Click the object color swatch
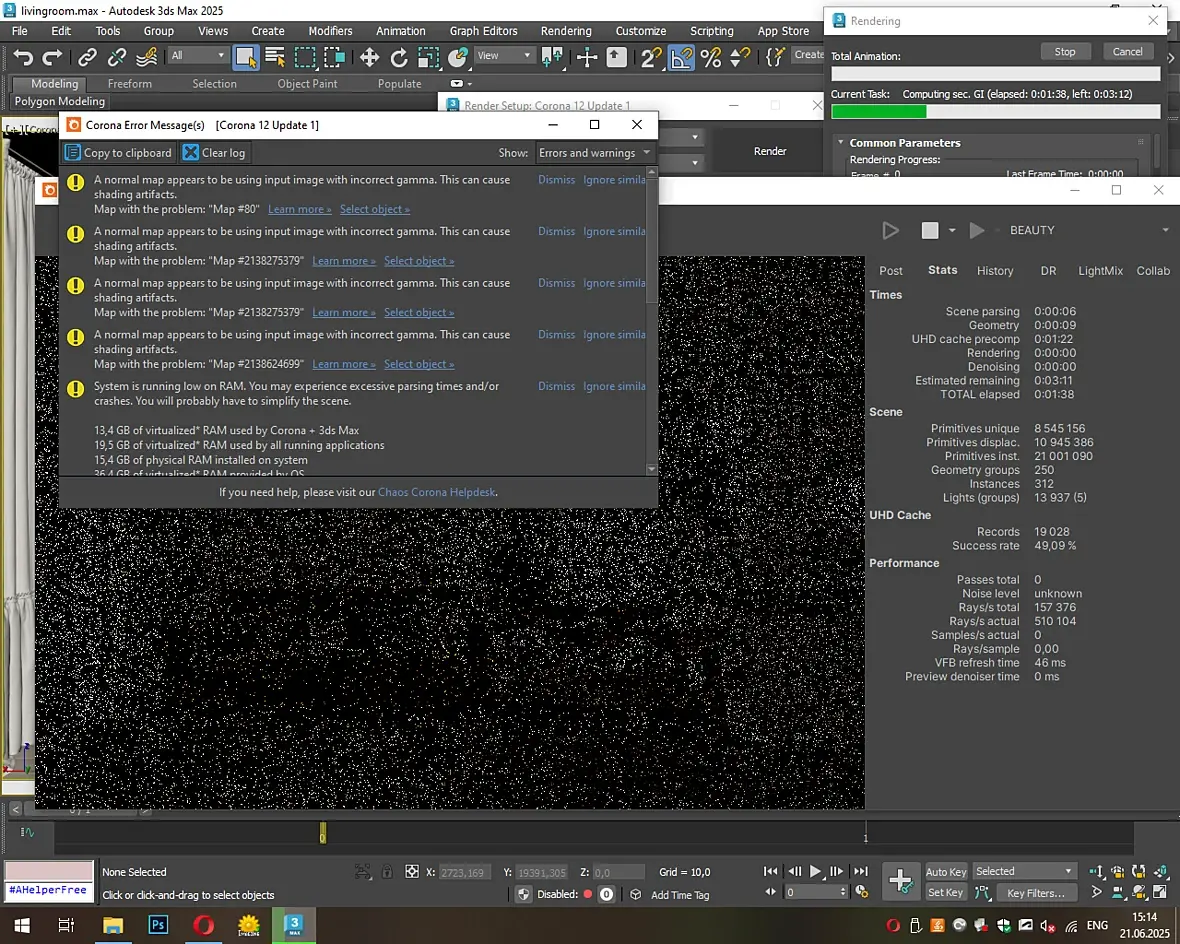Viewport: 1180px width, 944px height. pyautogui.click(x=49, y=871)
